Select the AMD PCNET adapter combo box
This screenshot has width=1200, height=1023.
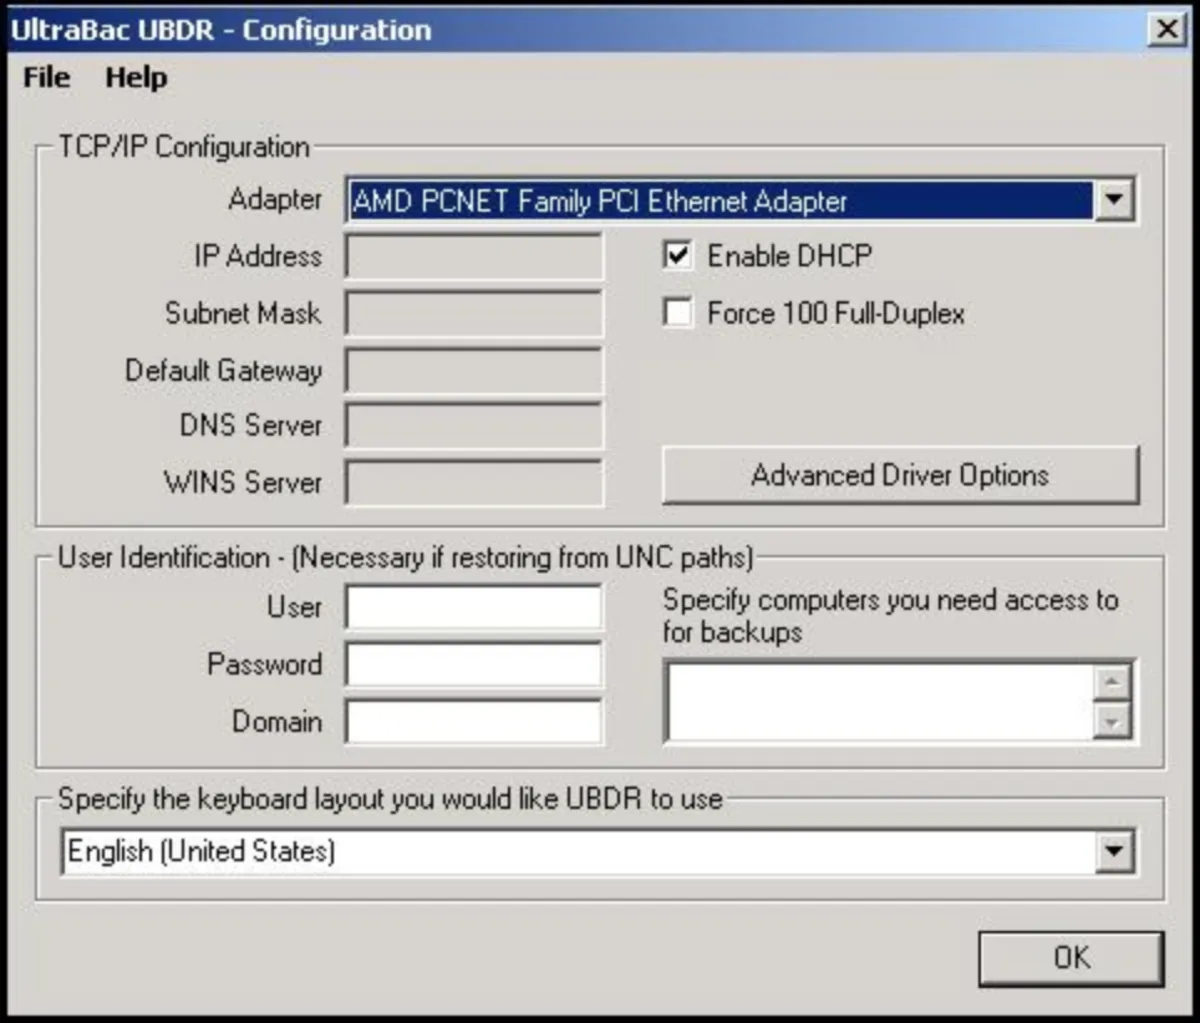[740, 201]
